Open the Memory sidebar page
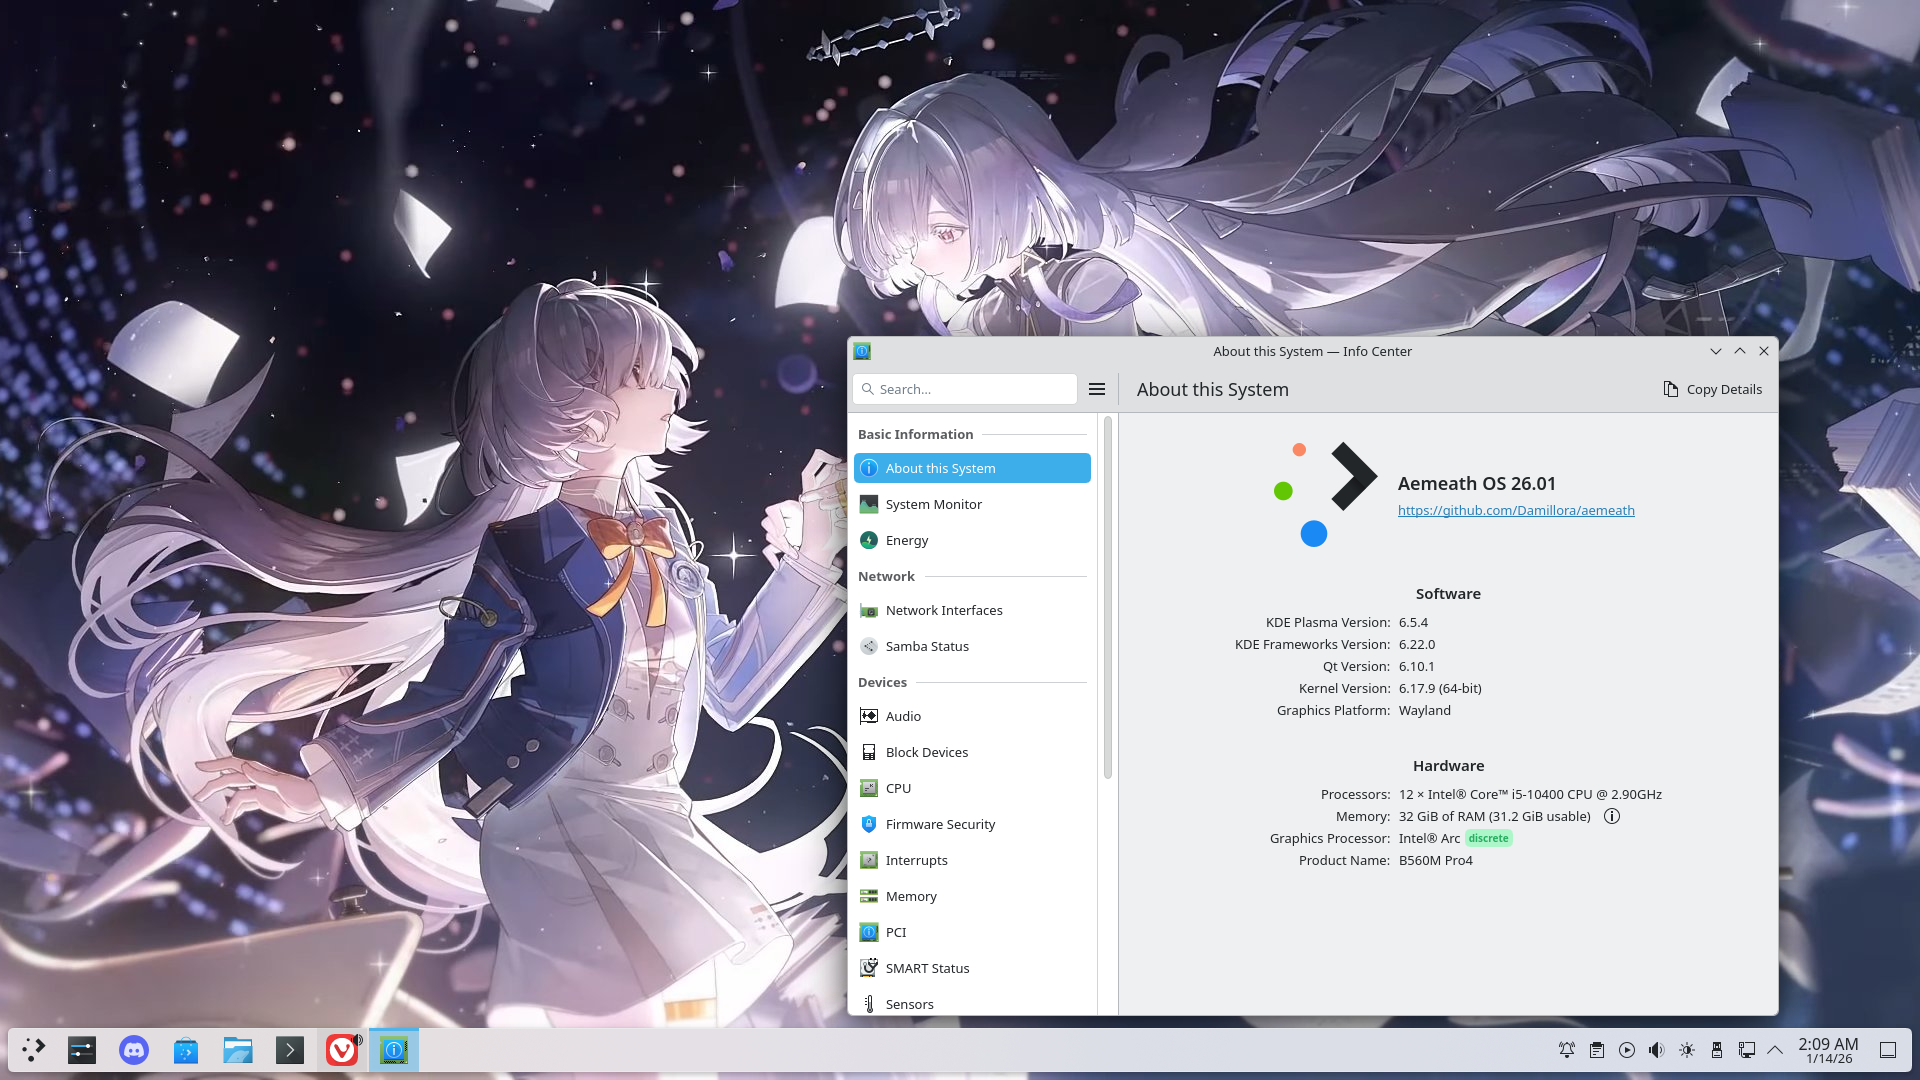 coord(972,896)
